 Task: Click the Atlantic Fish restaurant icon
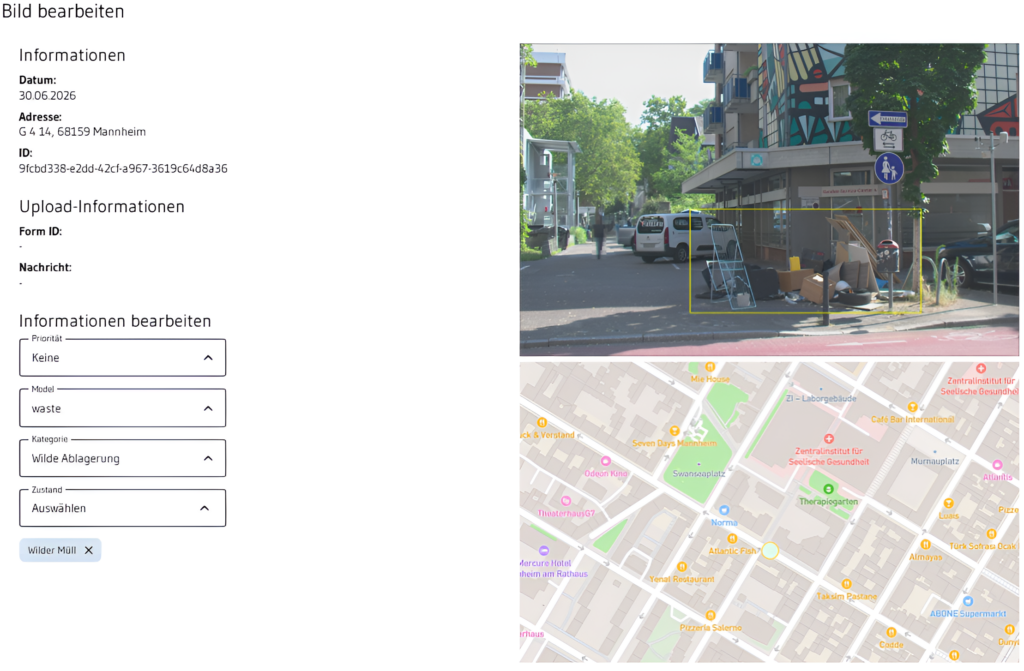732,538
